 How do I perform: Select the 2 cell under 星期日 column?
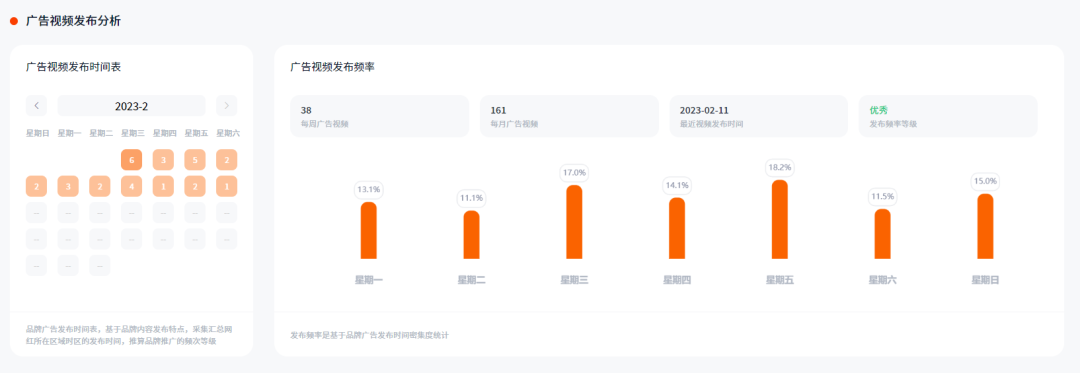pyautogui.click(x=37, y=186)
